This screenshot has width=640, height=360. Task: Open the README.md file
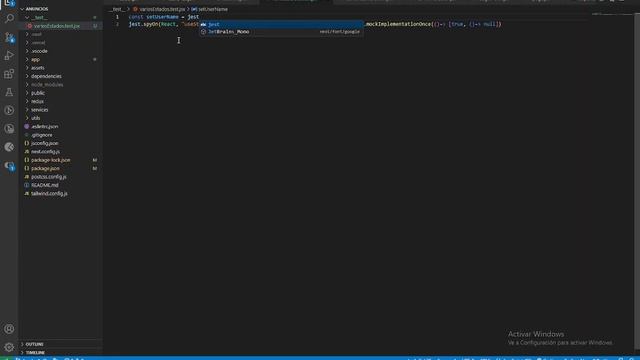(44, 185)
